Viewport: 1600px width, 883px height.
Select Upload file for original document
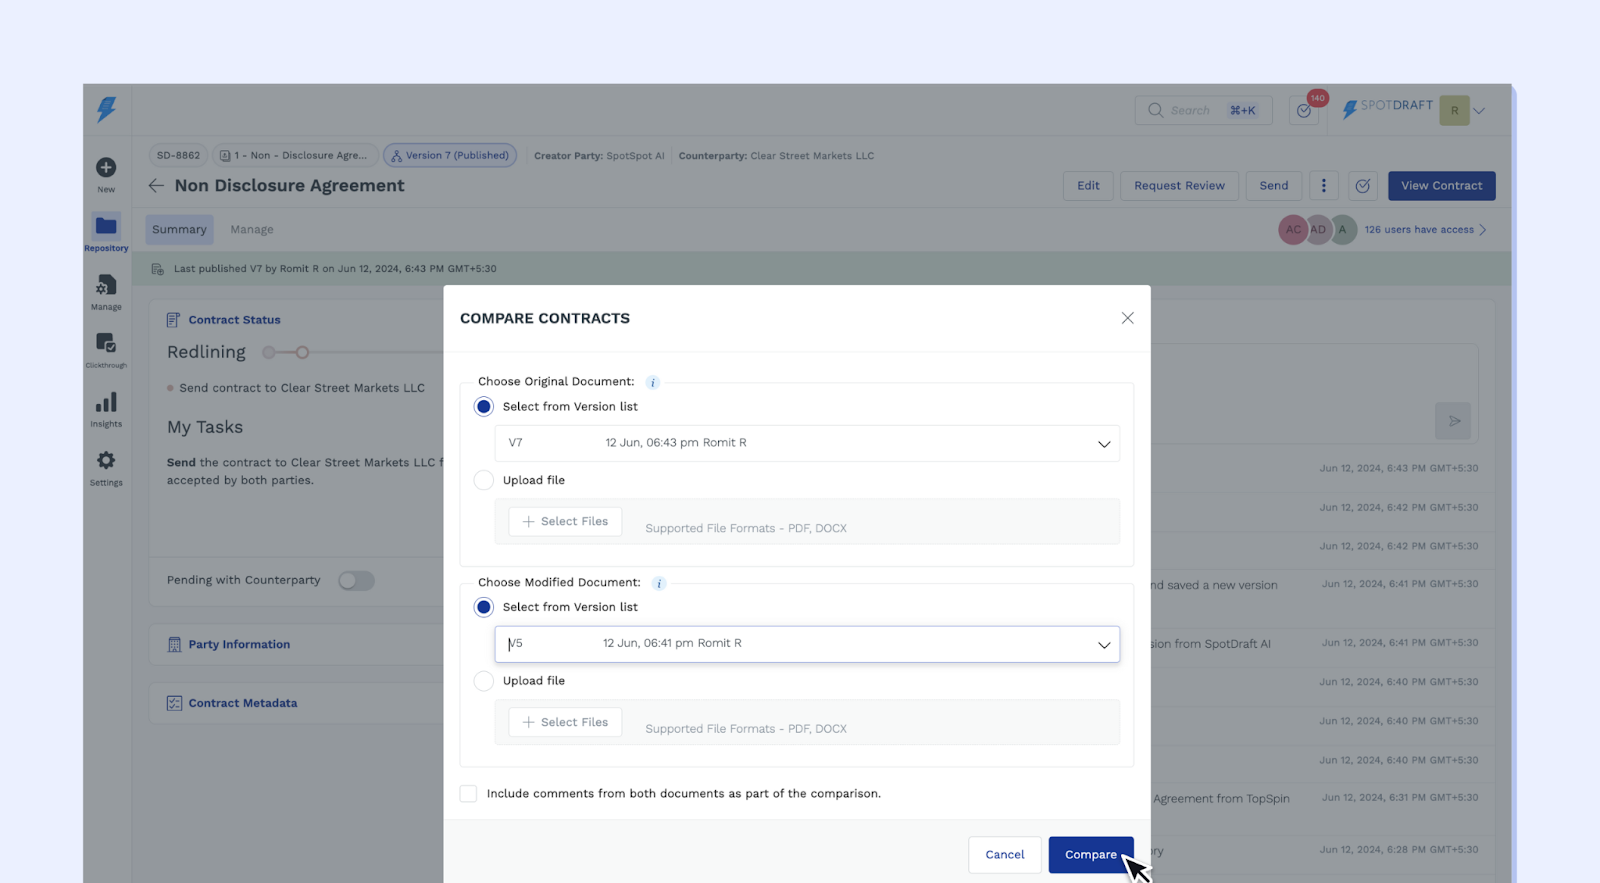click(x=484, y=481)
